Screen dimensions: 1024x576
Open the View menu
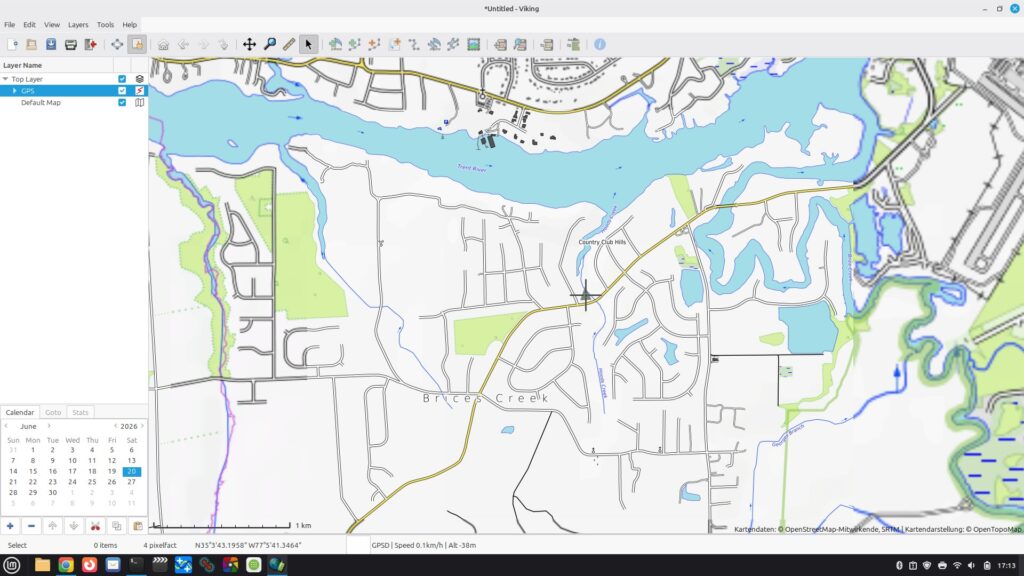point(52,25)
